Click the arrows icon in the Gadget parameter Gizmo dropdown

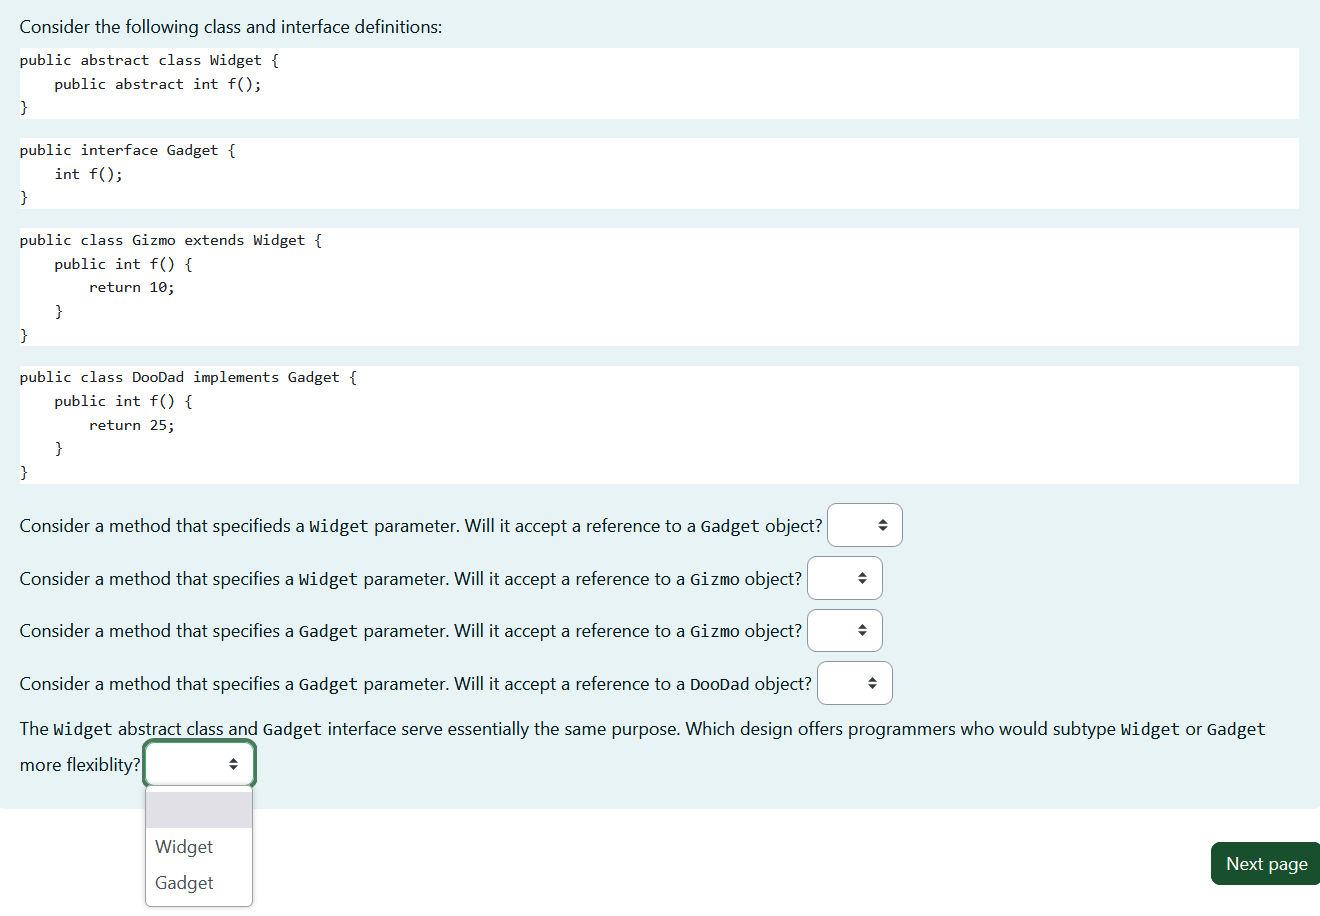[x=861, y=630]
